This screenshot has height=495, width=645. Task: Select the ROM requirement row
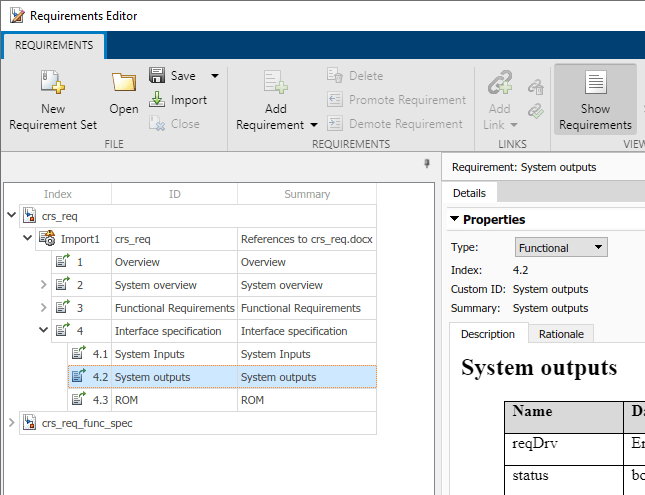pos(126,400)
